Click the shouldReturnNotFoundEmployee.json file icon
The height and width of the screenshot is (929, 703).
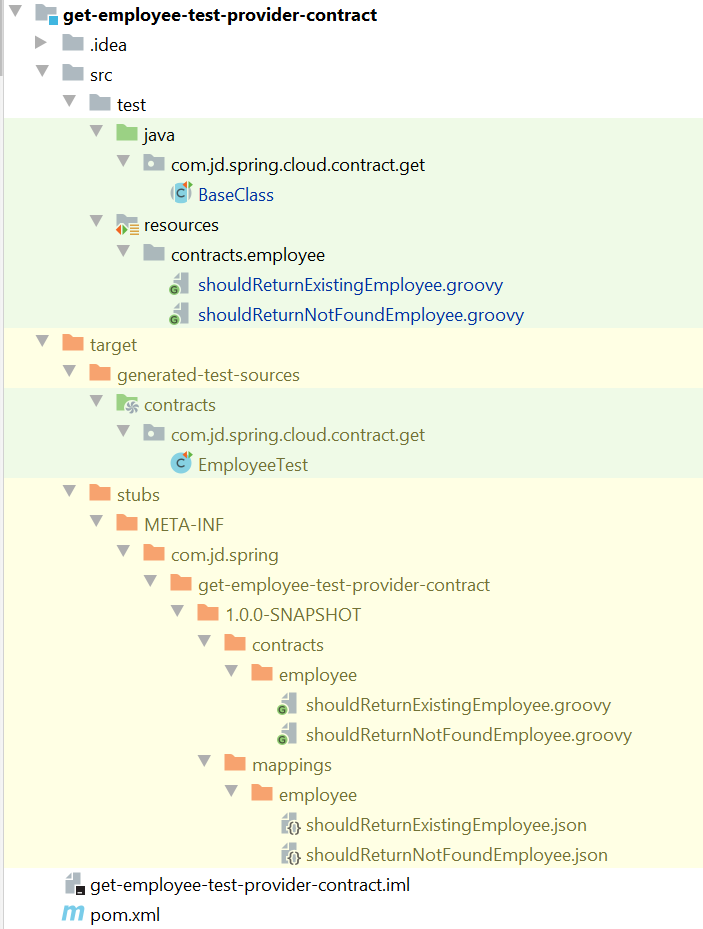pos(291,854)
